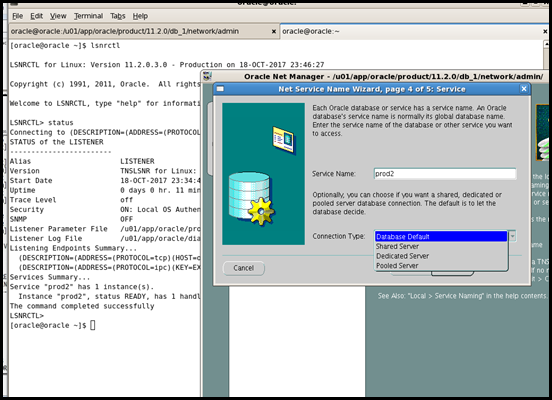Select Database Default connection type
The width and height of the screenshot is (552, 400).
pos(441,237)
